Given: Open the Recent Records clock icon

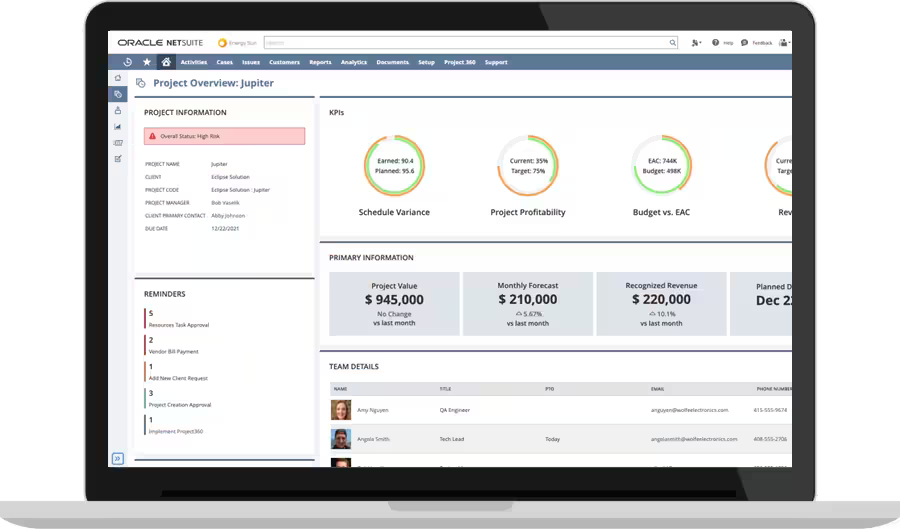Looking at the screenshot, I should 128,62.
